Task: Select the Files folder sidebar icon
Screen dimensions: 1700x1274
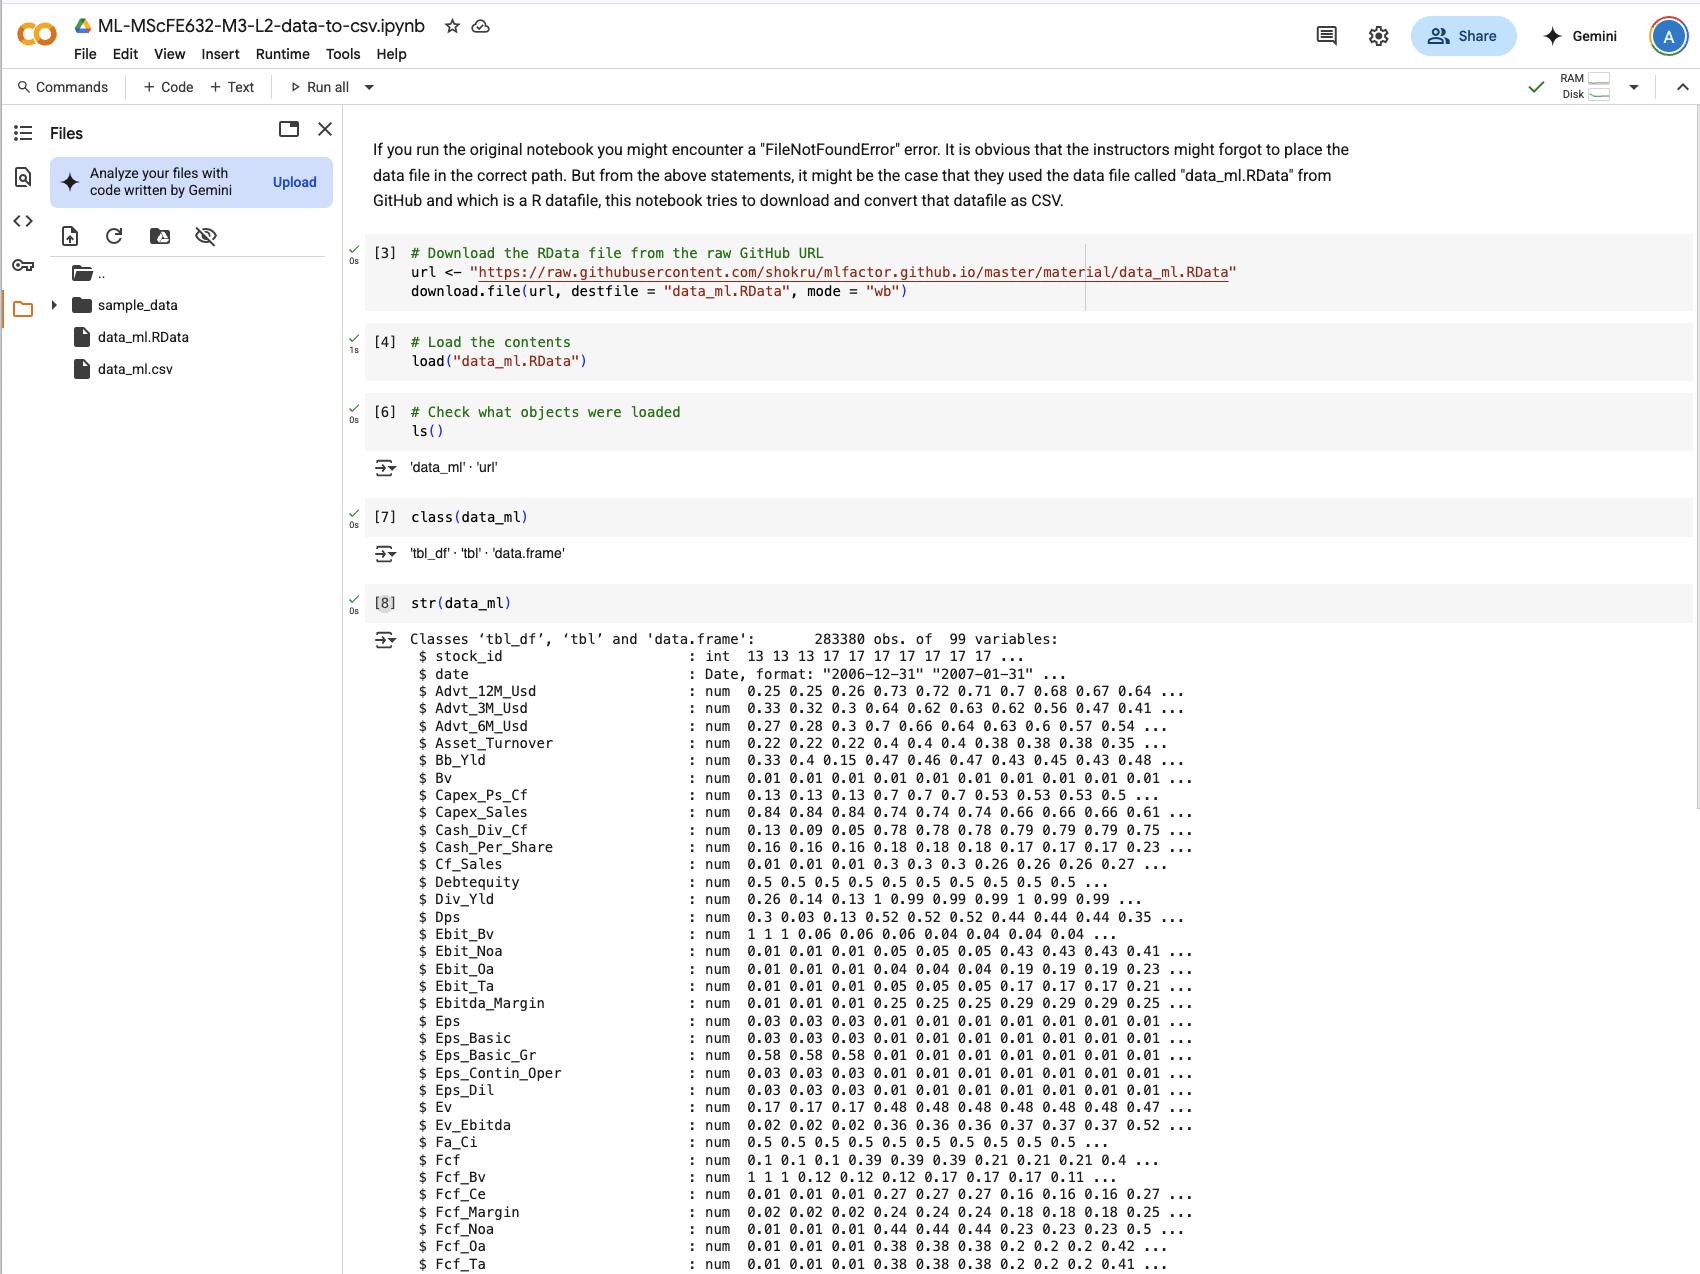Action: (x=23, y=309)
